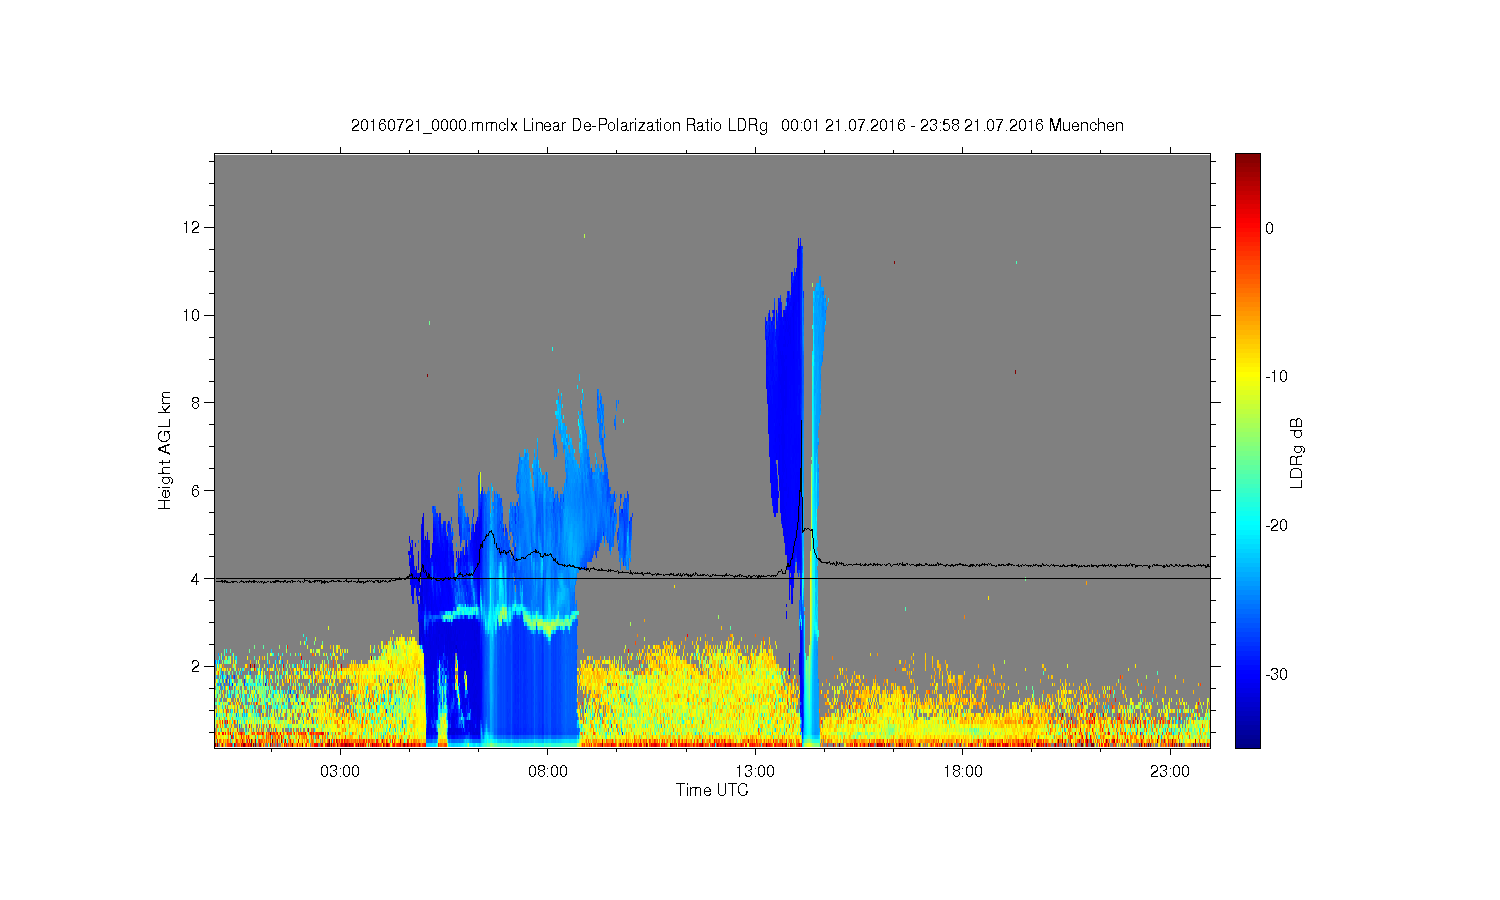The image size is (1500, 900).
Task: Click the height tick label 6
Action: (x=196, y=490)
